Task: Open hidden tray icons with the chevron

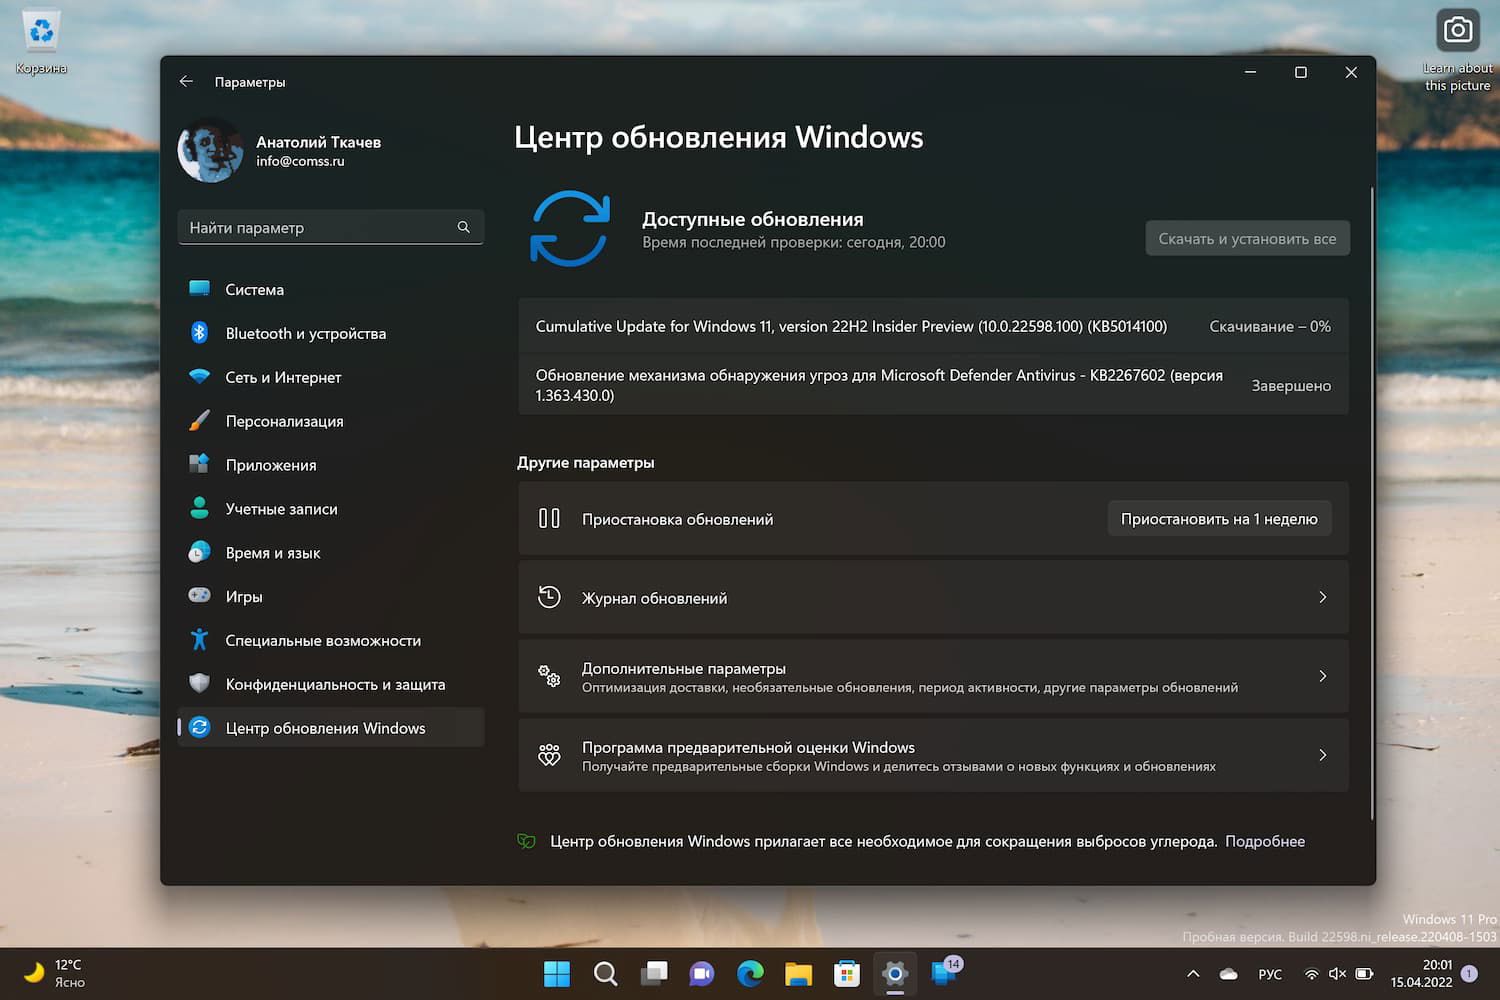Action: (1192, 973)
